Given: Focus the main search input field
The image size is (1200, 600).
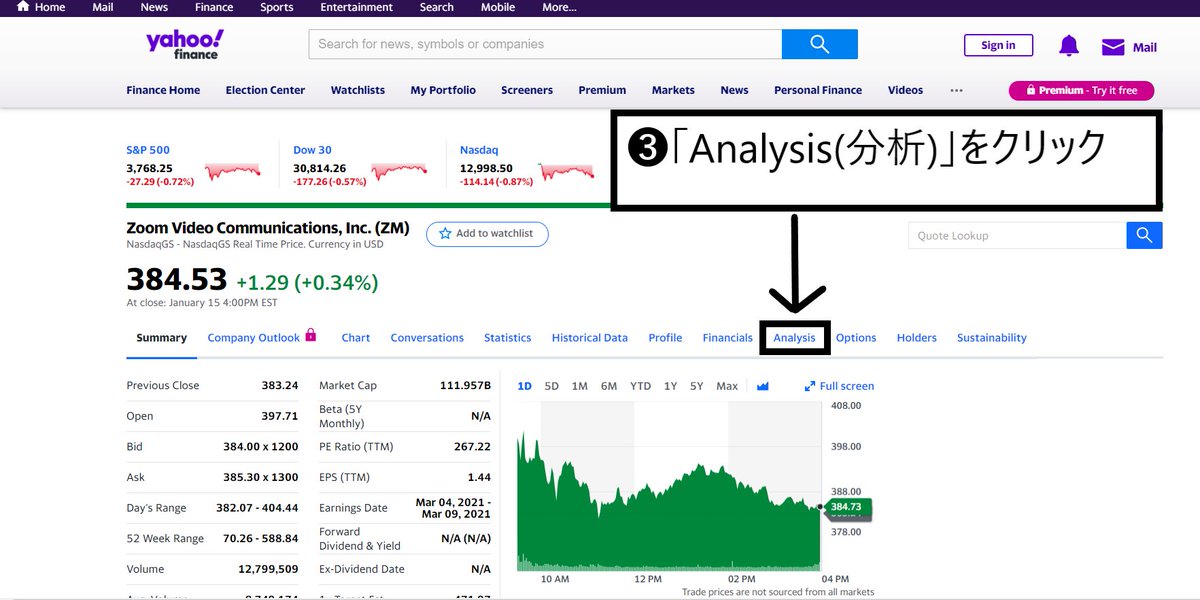Looking at the screenshot, I should pos(545,44).
